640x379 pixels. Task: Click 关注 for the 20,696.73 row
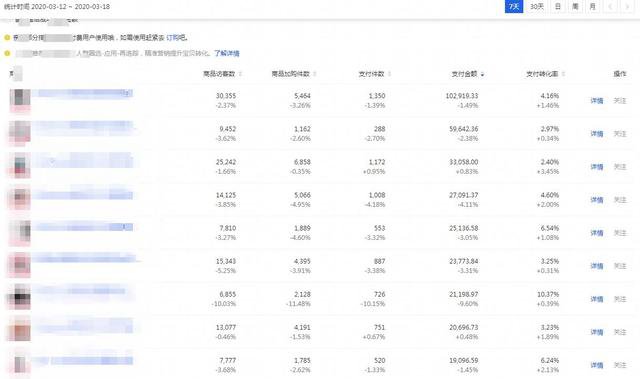click(x=620, y=332)
